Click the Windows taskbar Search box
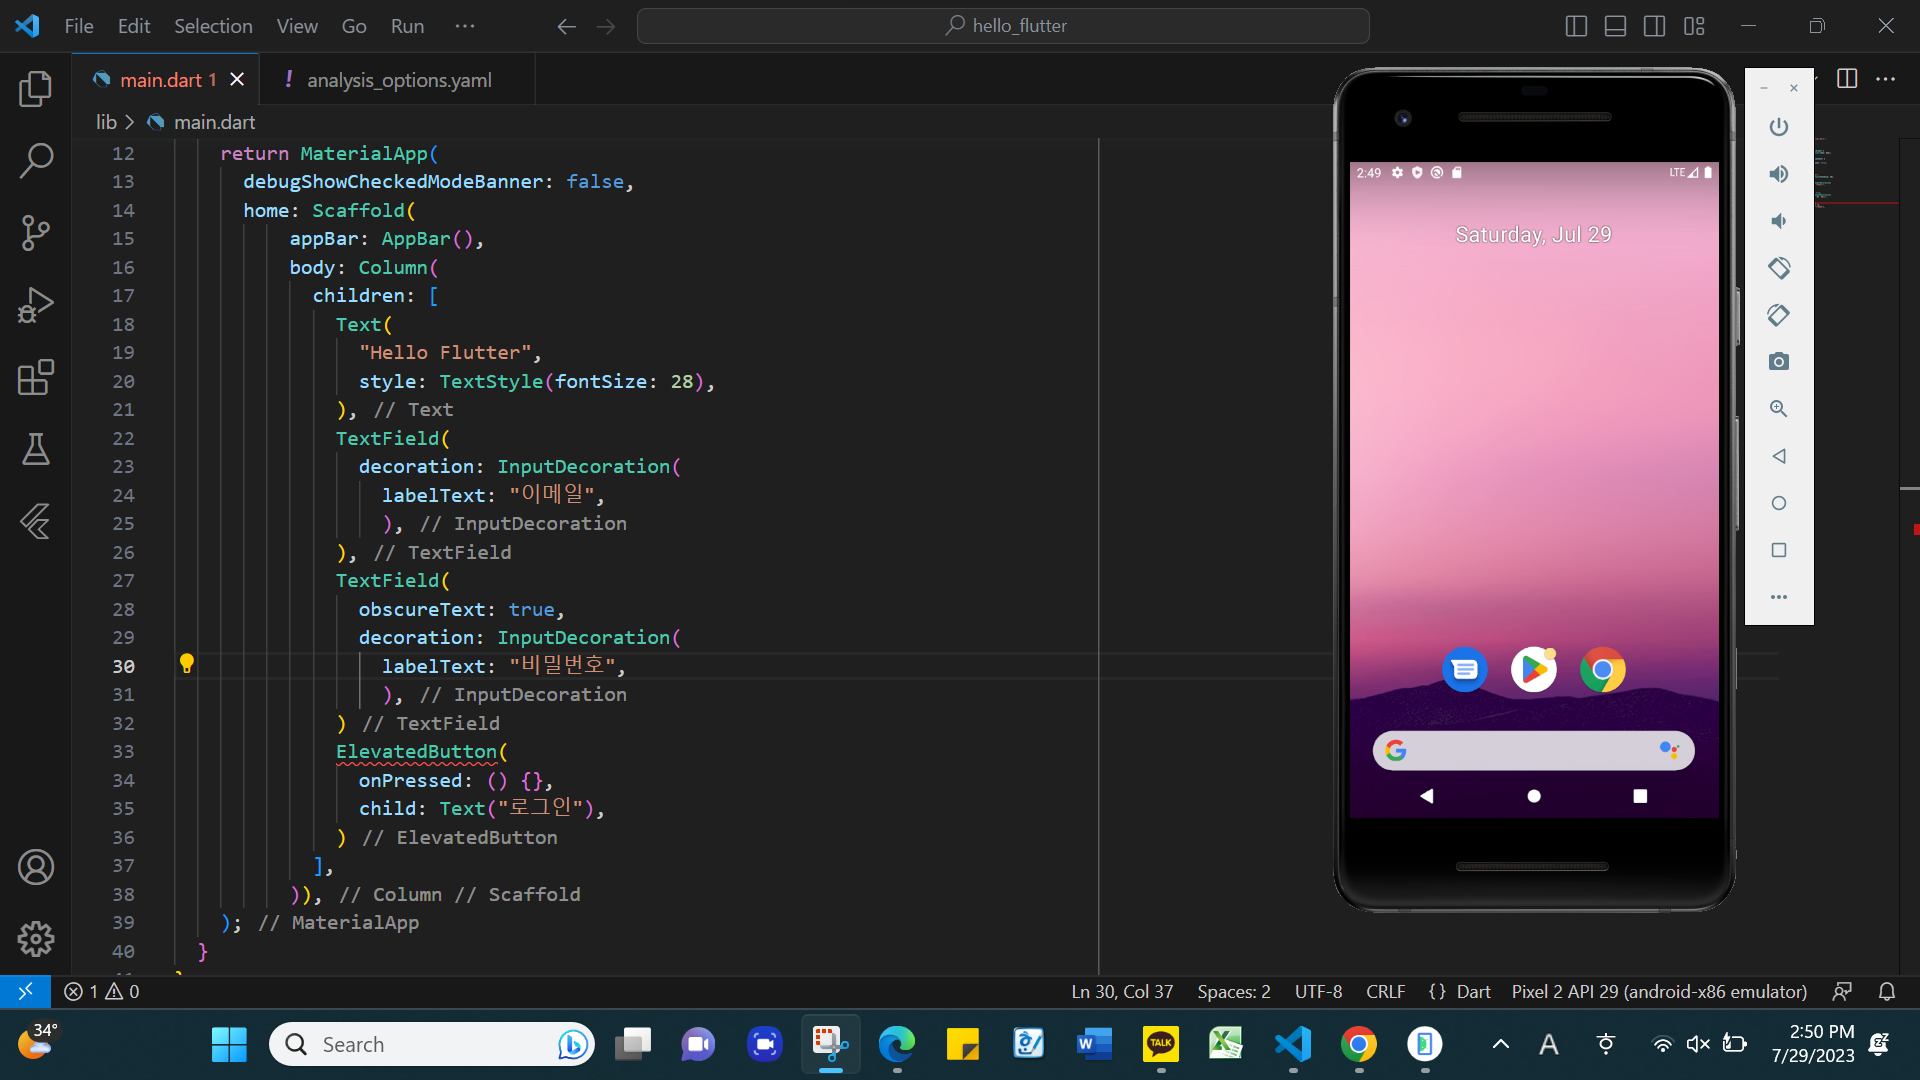 pyautogui.click(x=432, y=1044)
